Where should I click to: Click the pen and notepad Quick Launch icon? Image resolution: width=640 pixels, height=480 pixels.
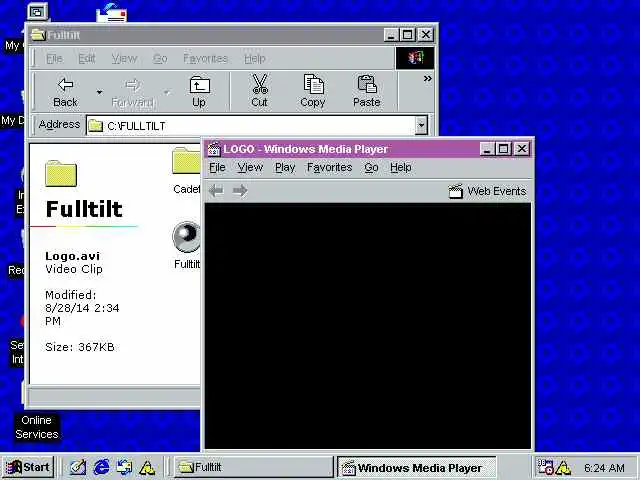[x=78, y=467]
